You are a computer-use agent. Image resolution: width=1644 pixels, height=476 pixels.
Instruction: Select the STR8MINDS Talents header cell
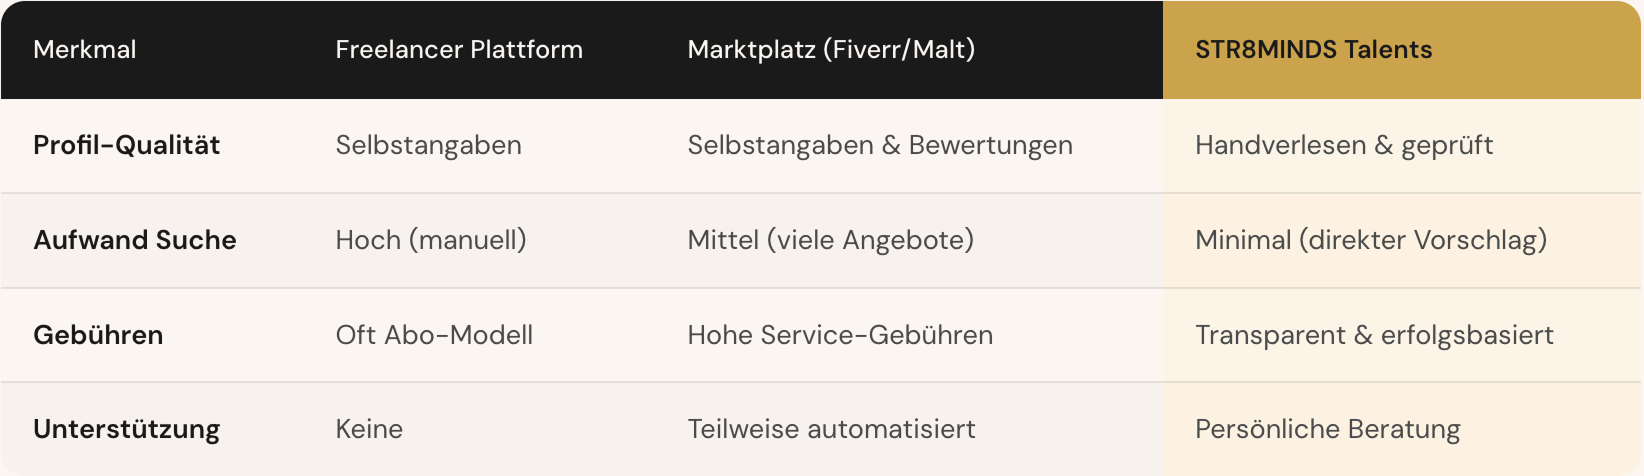1313,50
